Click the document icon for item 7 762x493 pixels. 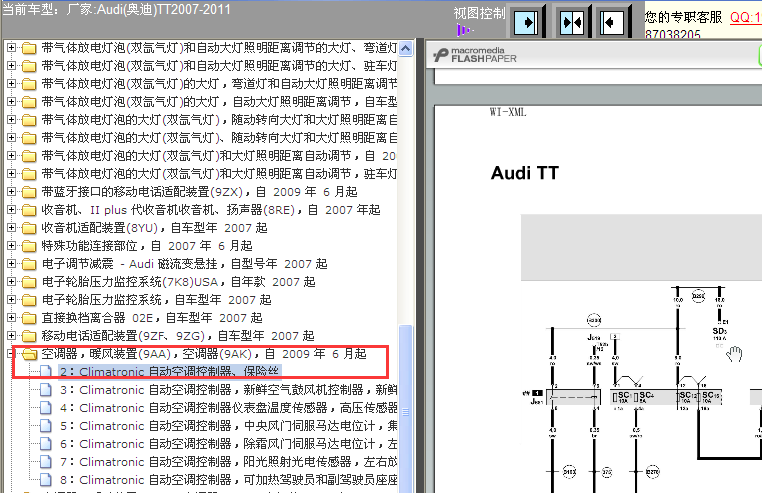click(x=46, y=462)
